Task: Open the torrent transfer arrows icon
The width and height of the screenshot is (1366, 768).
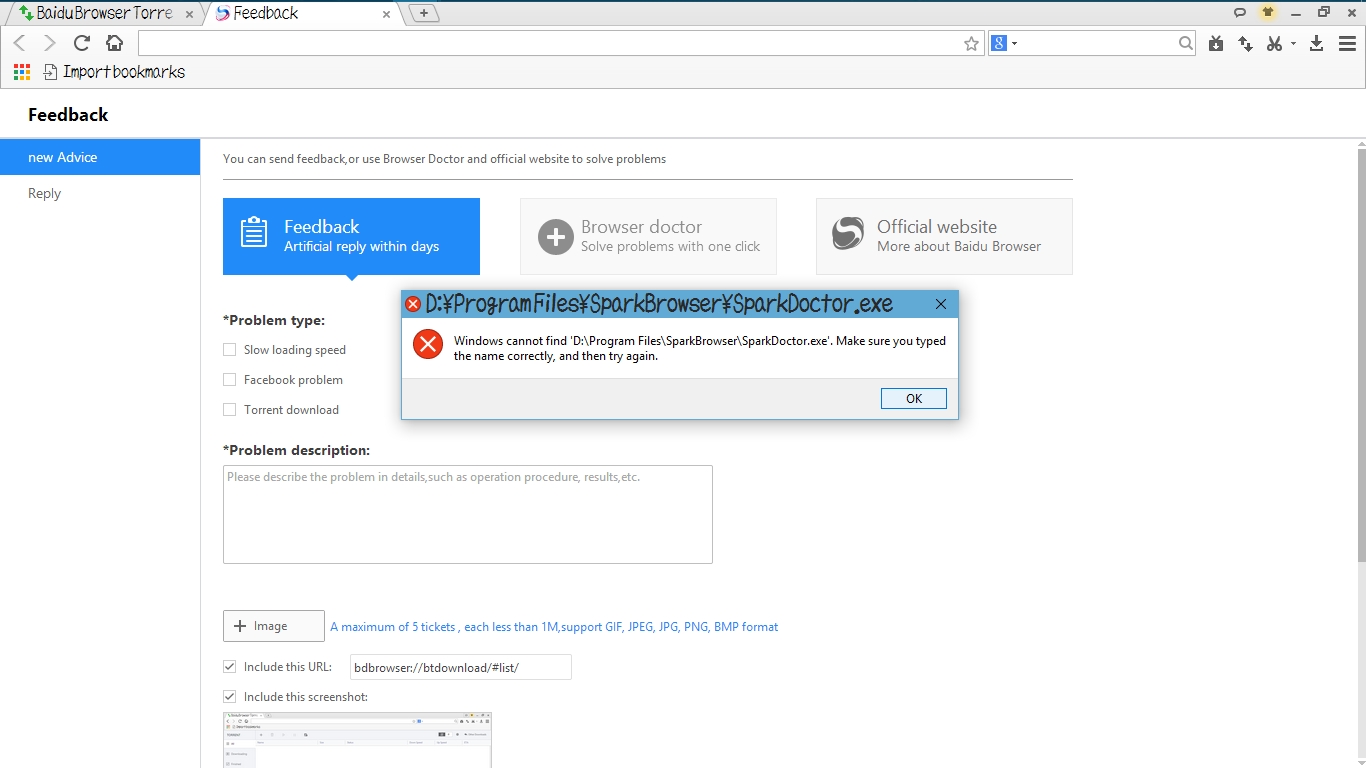Action: pos(1245,43)
